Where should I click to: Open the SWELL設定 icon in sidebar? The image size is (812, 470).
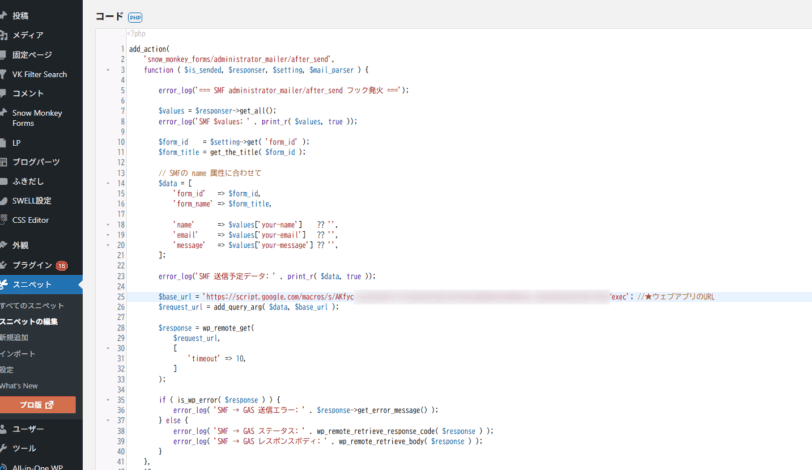[x=3, y=201]
